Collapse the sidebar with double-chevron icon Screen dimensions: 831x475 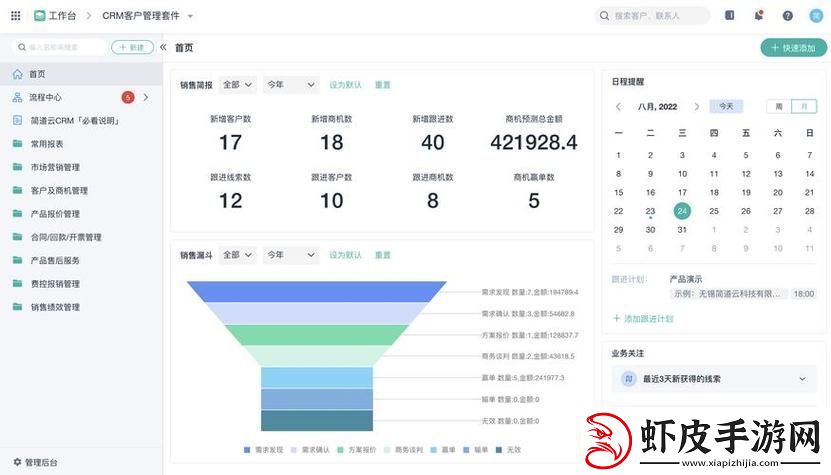click(163, 47)
